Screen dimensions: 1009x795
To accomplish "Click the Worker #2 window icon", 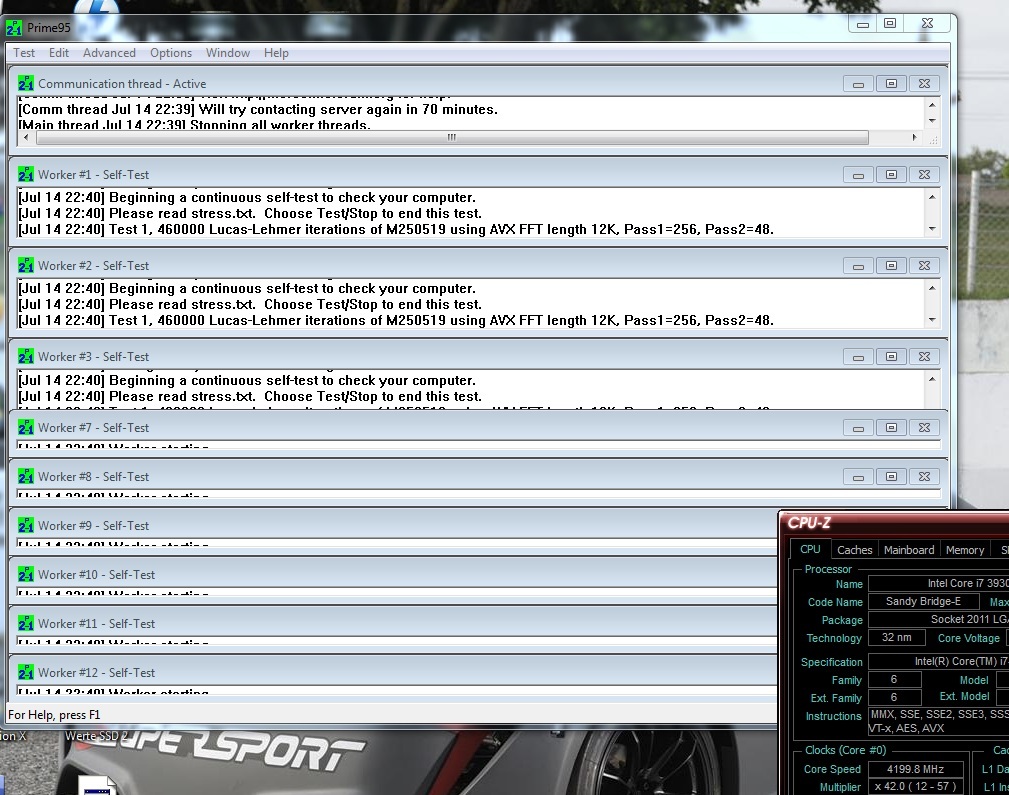I will click(26, 265).
